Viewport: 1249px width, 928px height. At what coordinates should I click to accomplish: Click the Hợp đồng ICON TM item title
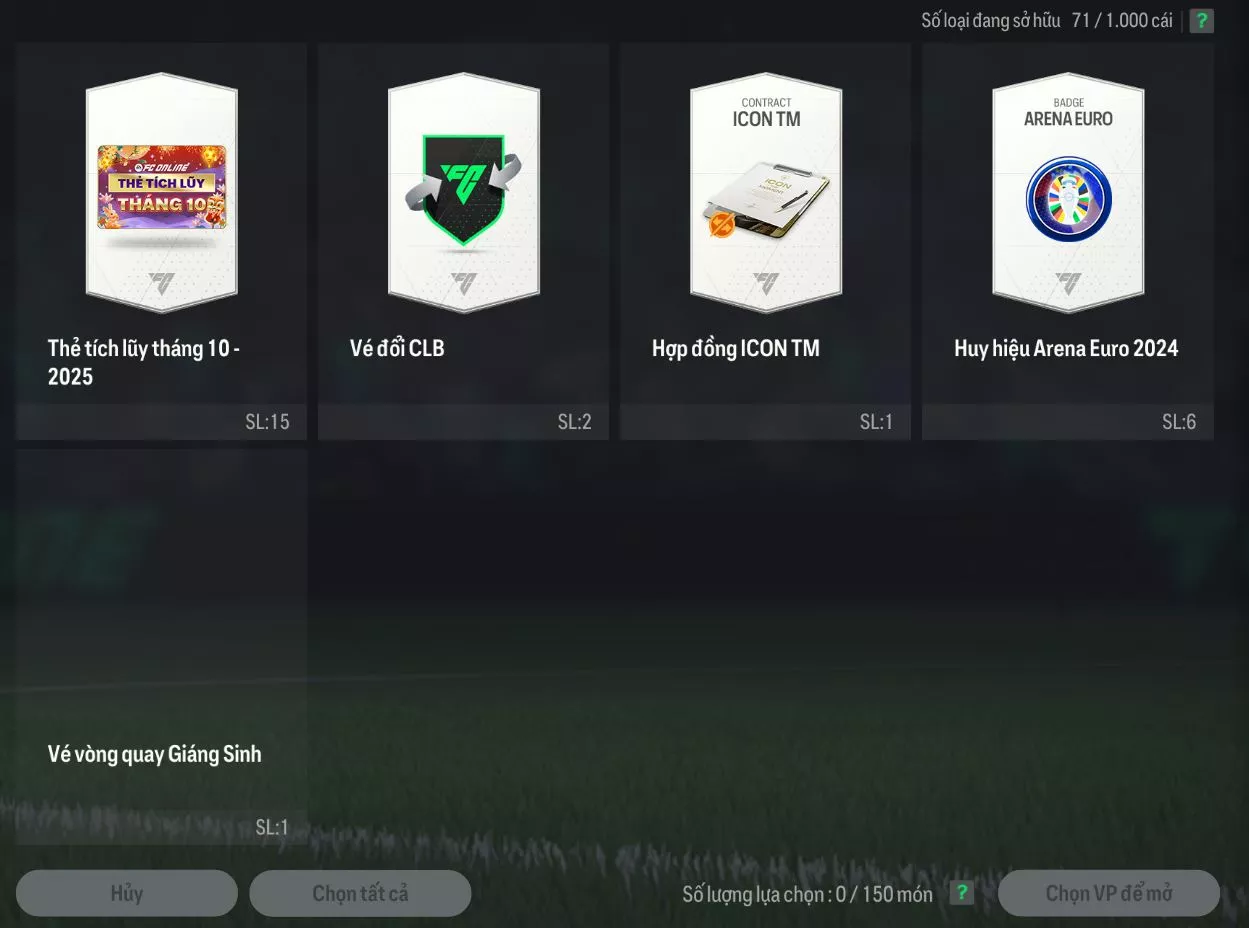[x=736, y=348]
